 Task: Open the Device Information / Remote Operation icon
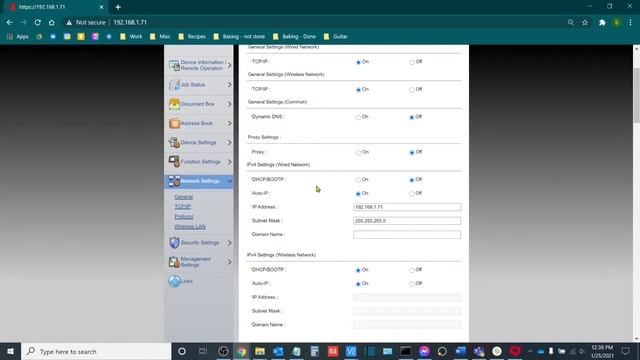coord(174,65)
